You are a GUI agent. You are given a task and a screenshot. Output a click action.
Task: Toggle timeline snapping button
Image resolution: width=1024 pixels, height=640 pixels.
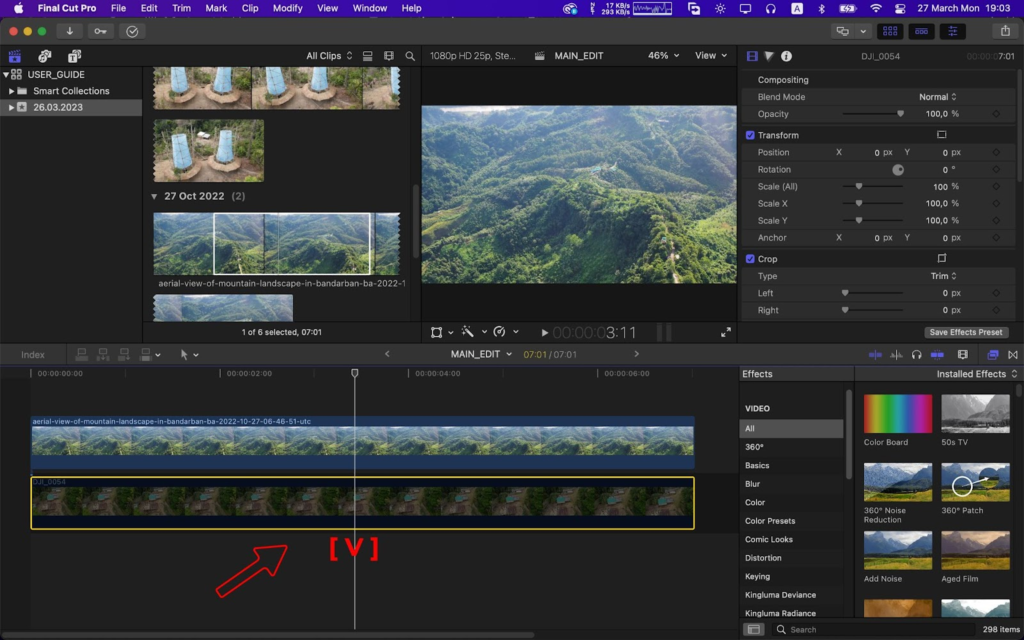click(x=937, y=355)
